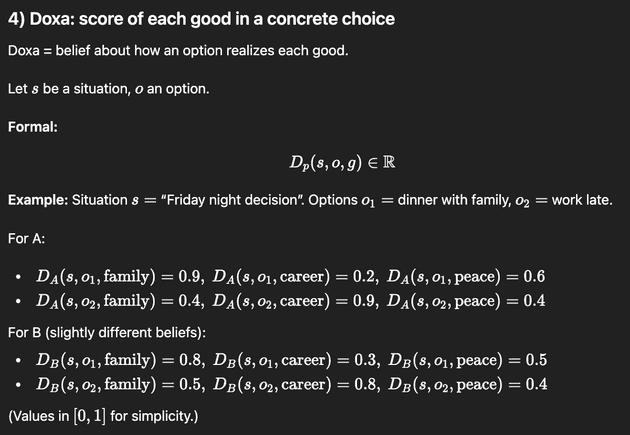Click the 'For B (slightly different beliefs)' line

point(107,333)
